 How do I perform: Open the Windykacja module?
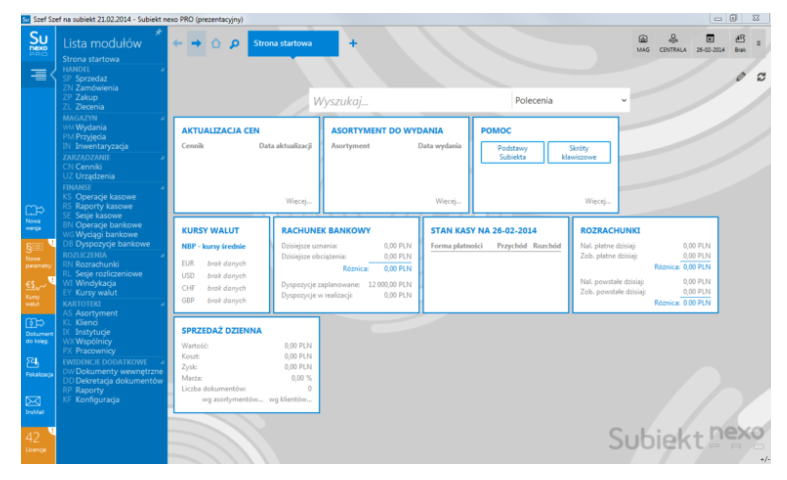tap(96, 283)
